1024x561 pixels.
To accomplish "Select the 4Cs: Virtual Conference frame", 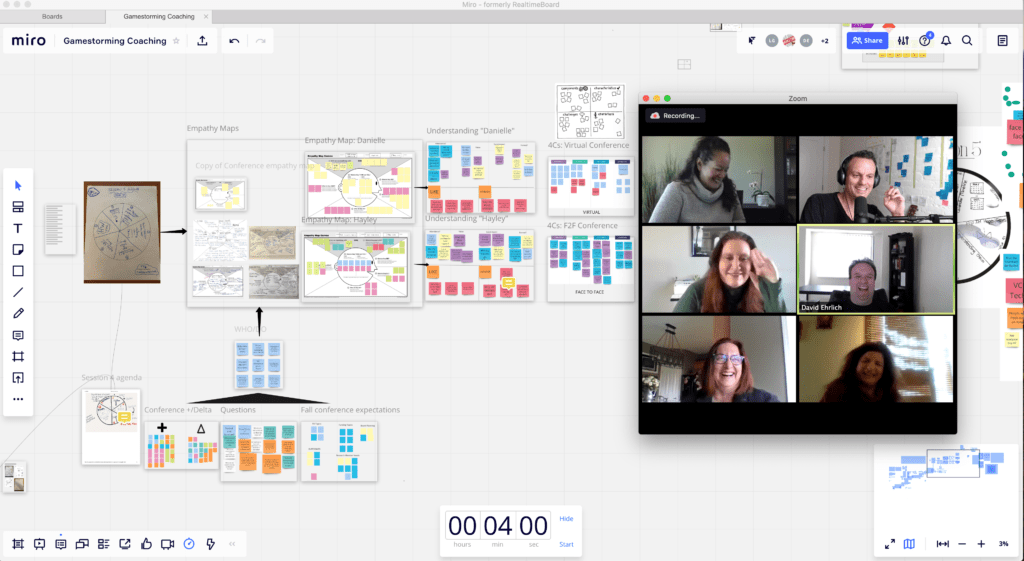I will pos(590,185).
